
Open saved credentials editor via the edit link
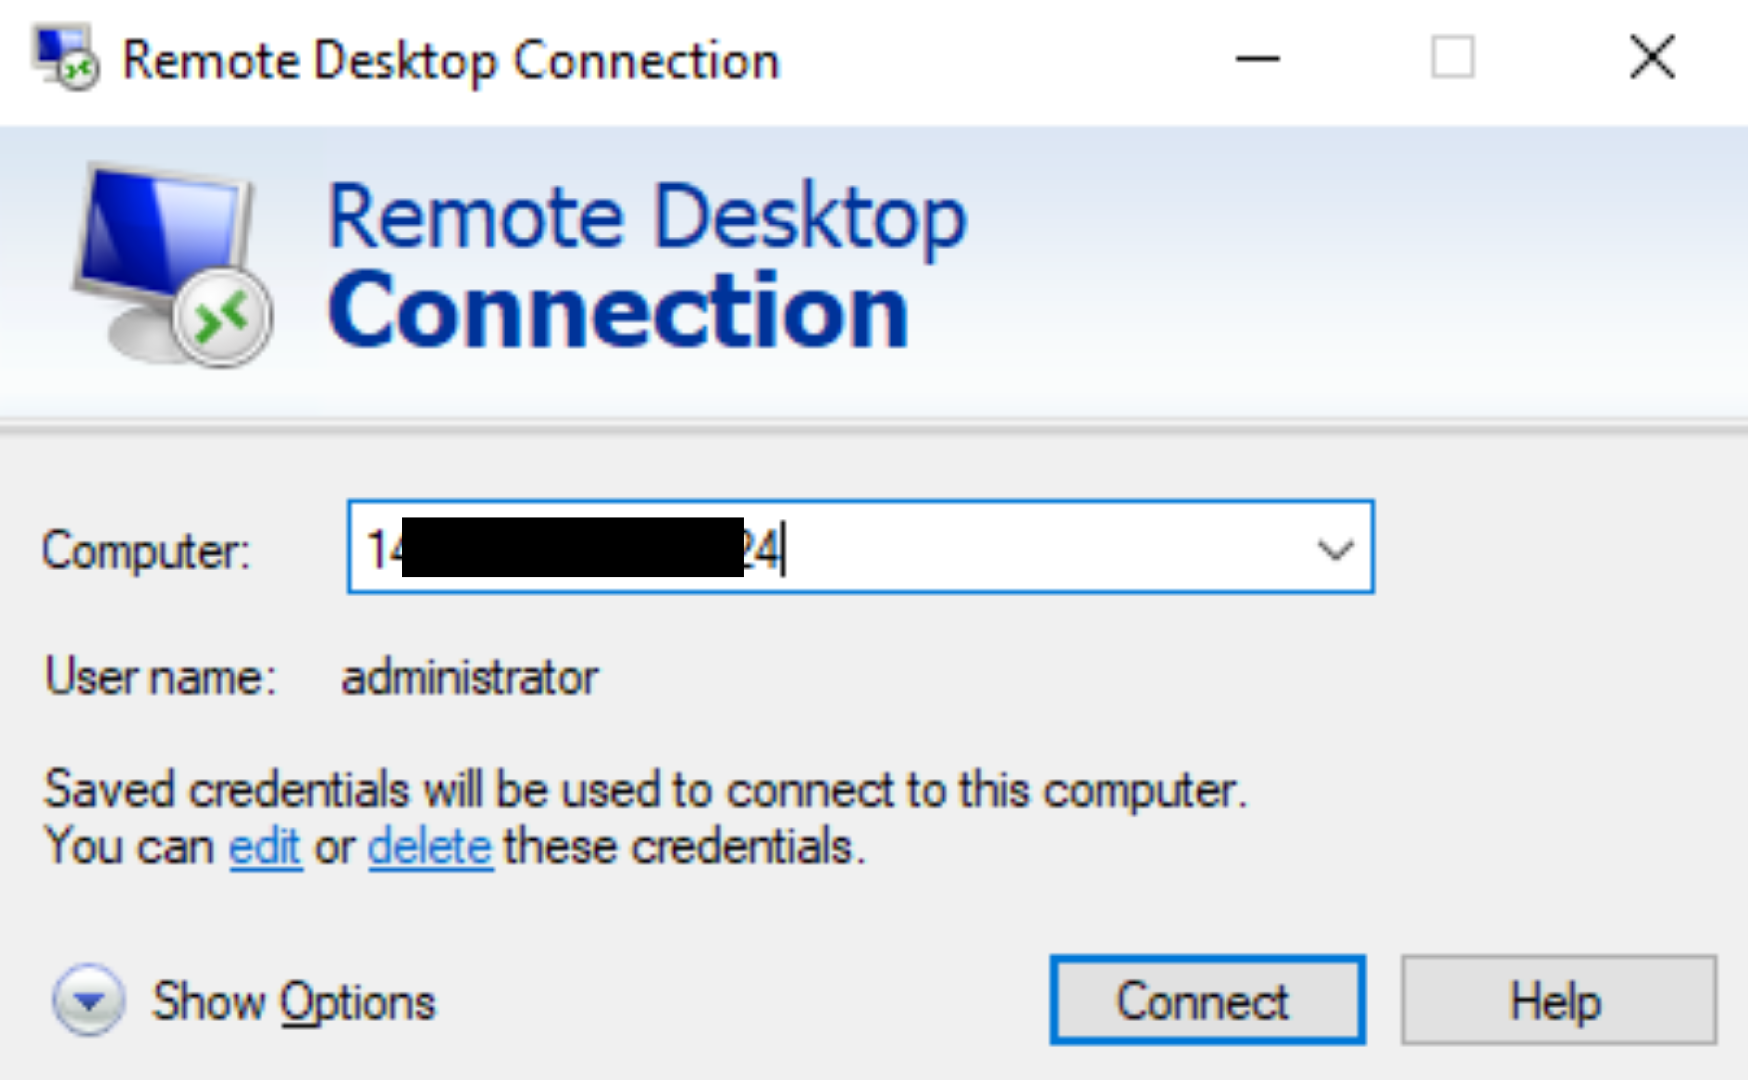pos(264,845)
